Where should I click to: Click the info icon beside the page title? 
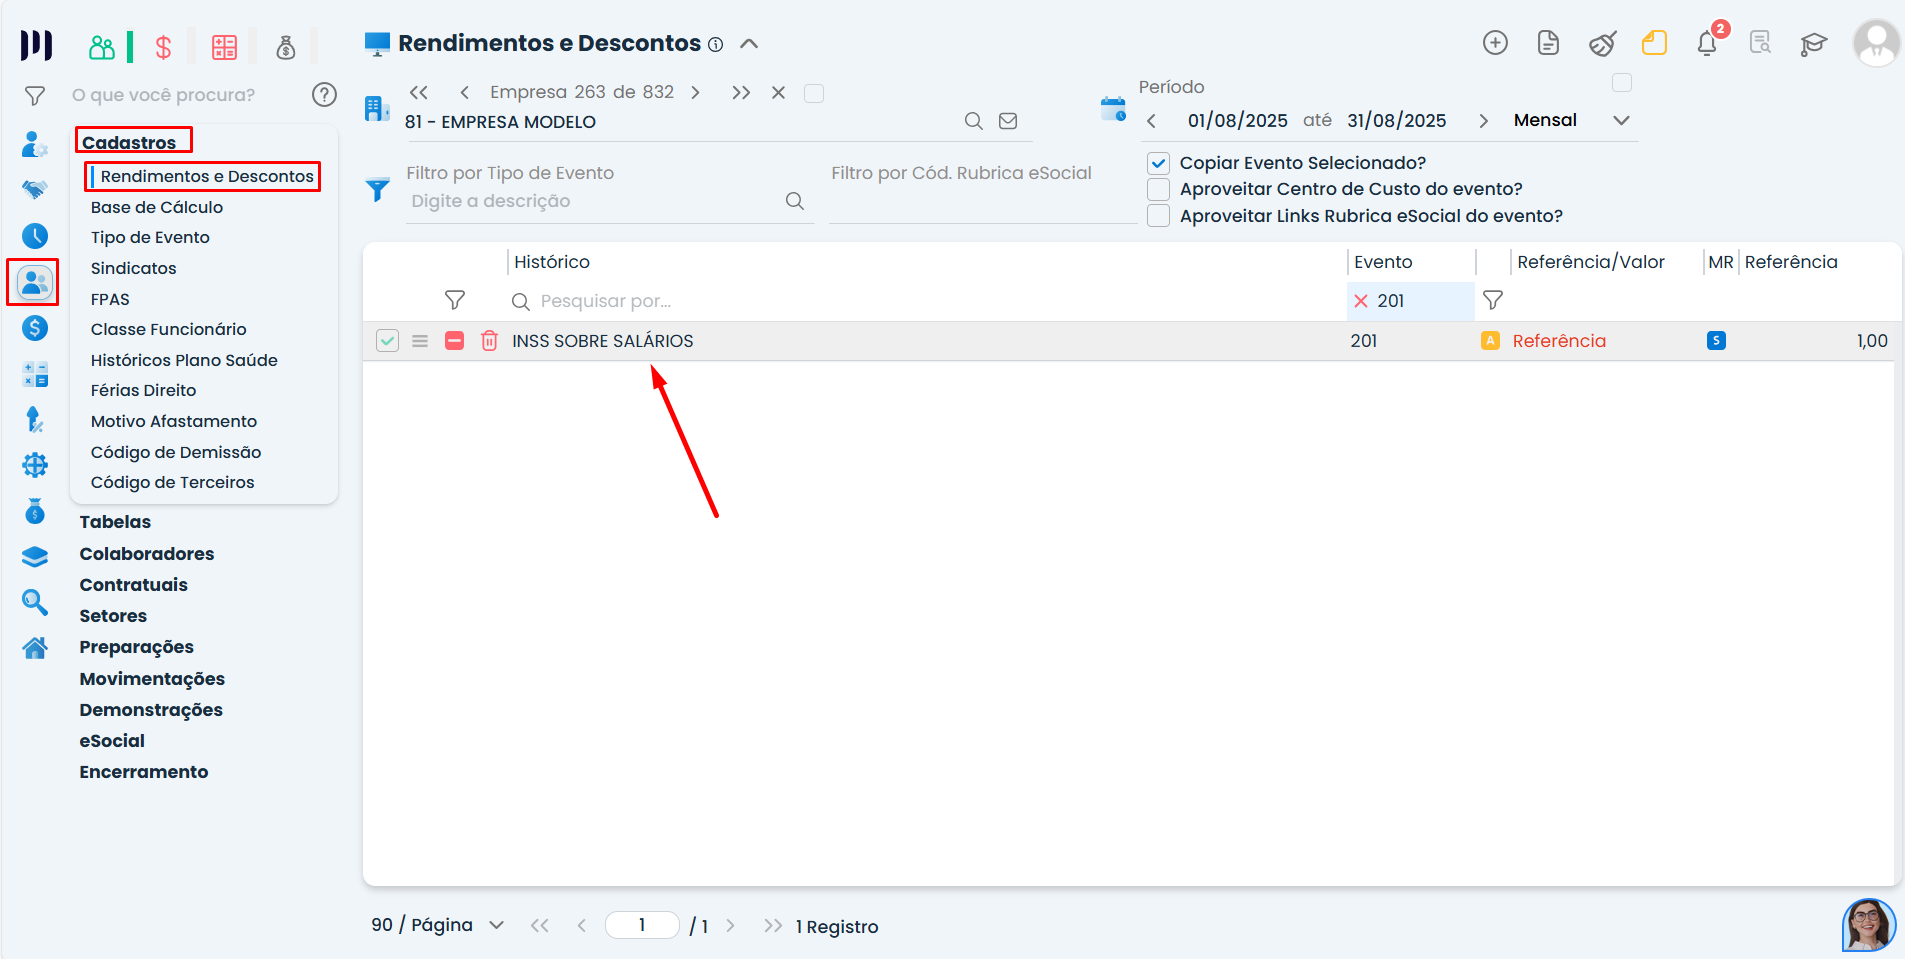pyautogui.click(x=715, y=44)
